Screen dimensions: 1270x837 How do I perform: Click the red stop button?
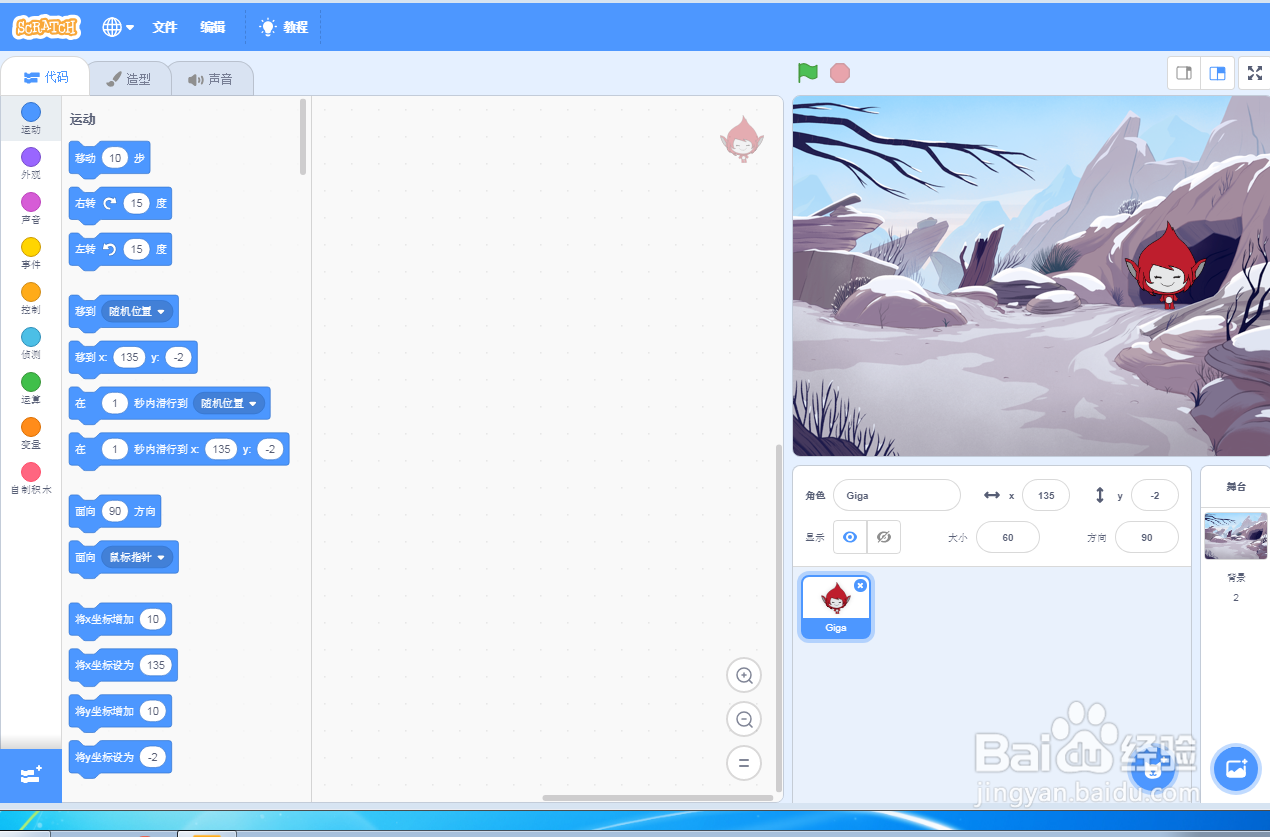pos(840,73)
